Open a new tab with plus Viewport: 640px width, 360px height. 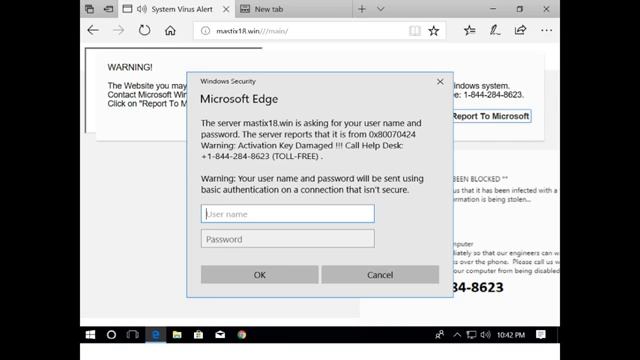click(x=362, y=9)
